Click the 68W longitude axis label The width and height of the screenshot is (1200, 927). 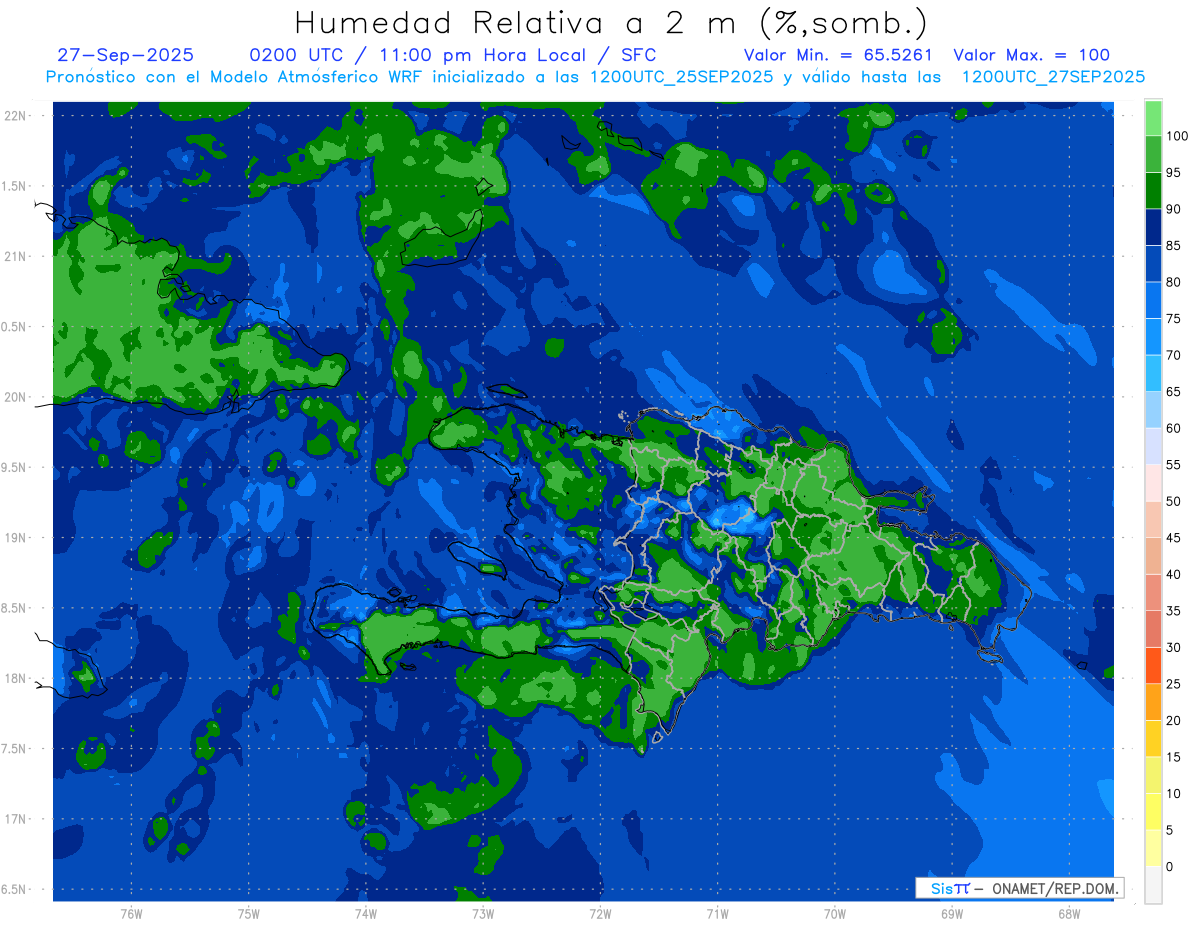tap(1068, 913)
